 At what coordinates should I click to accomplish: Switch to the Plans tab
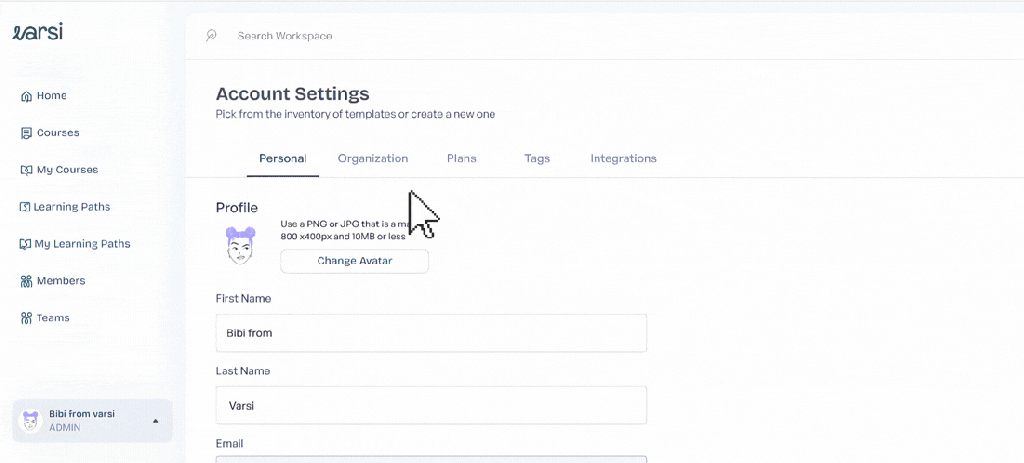coord(462,159)
